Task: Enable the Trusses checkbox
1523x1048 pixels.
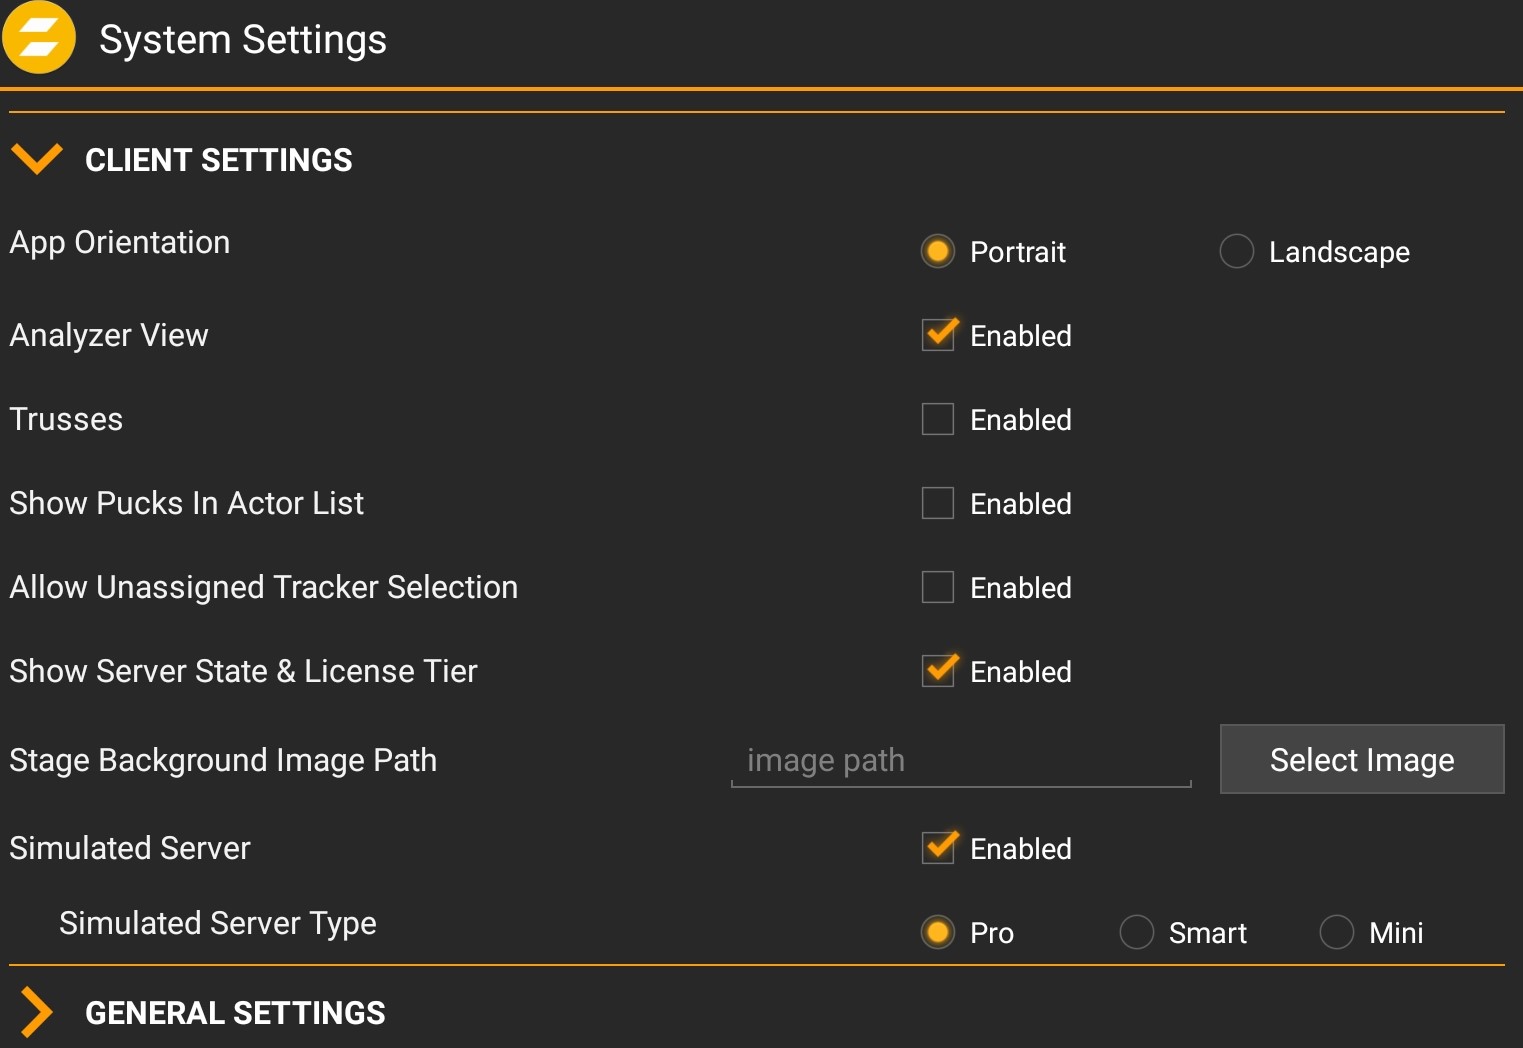Action: point(938,419)
